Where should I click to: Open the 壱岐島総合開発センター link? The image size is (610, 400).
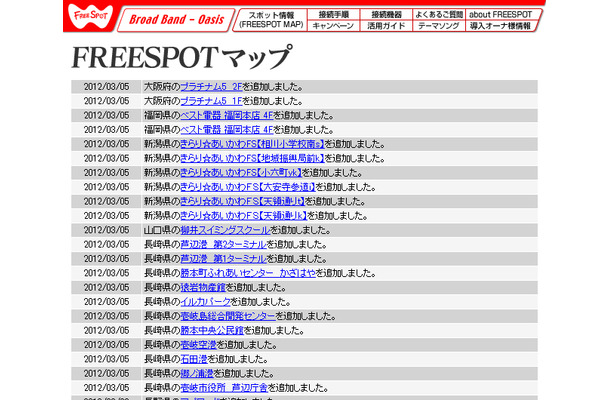pos(228,316)
